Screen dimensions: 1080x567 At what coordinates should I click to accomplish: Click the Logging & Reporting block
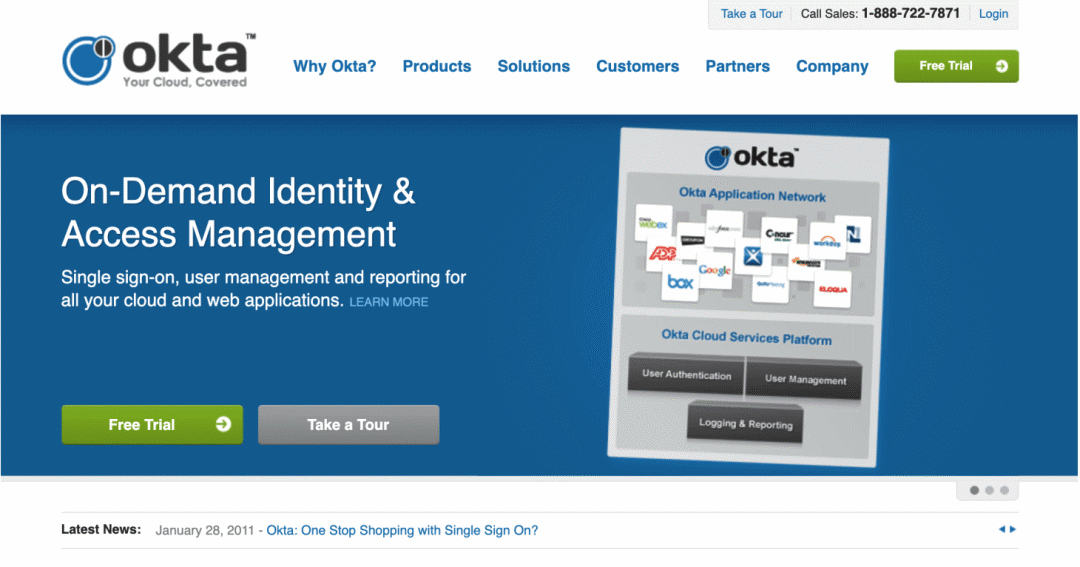pos(745,423)
